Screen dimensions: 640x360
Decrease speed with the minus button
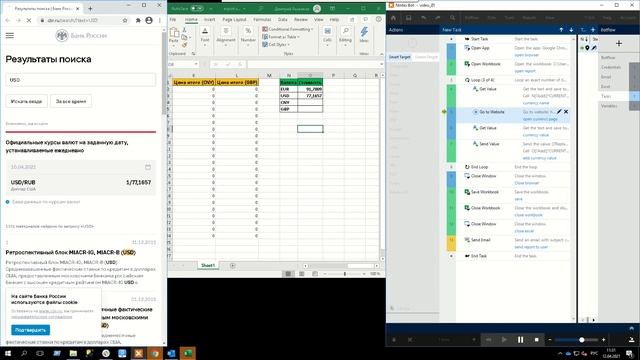550,340
